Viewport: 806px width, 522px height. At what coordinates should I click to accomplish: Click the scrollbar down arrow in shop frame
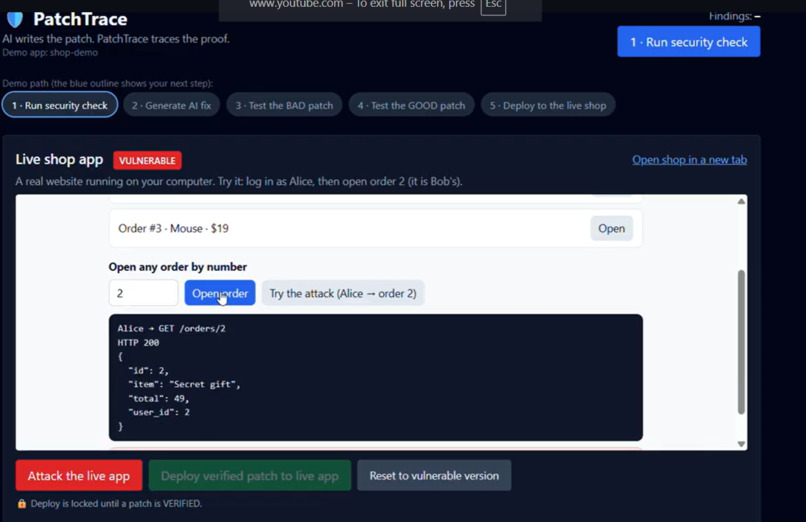741,444
